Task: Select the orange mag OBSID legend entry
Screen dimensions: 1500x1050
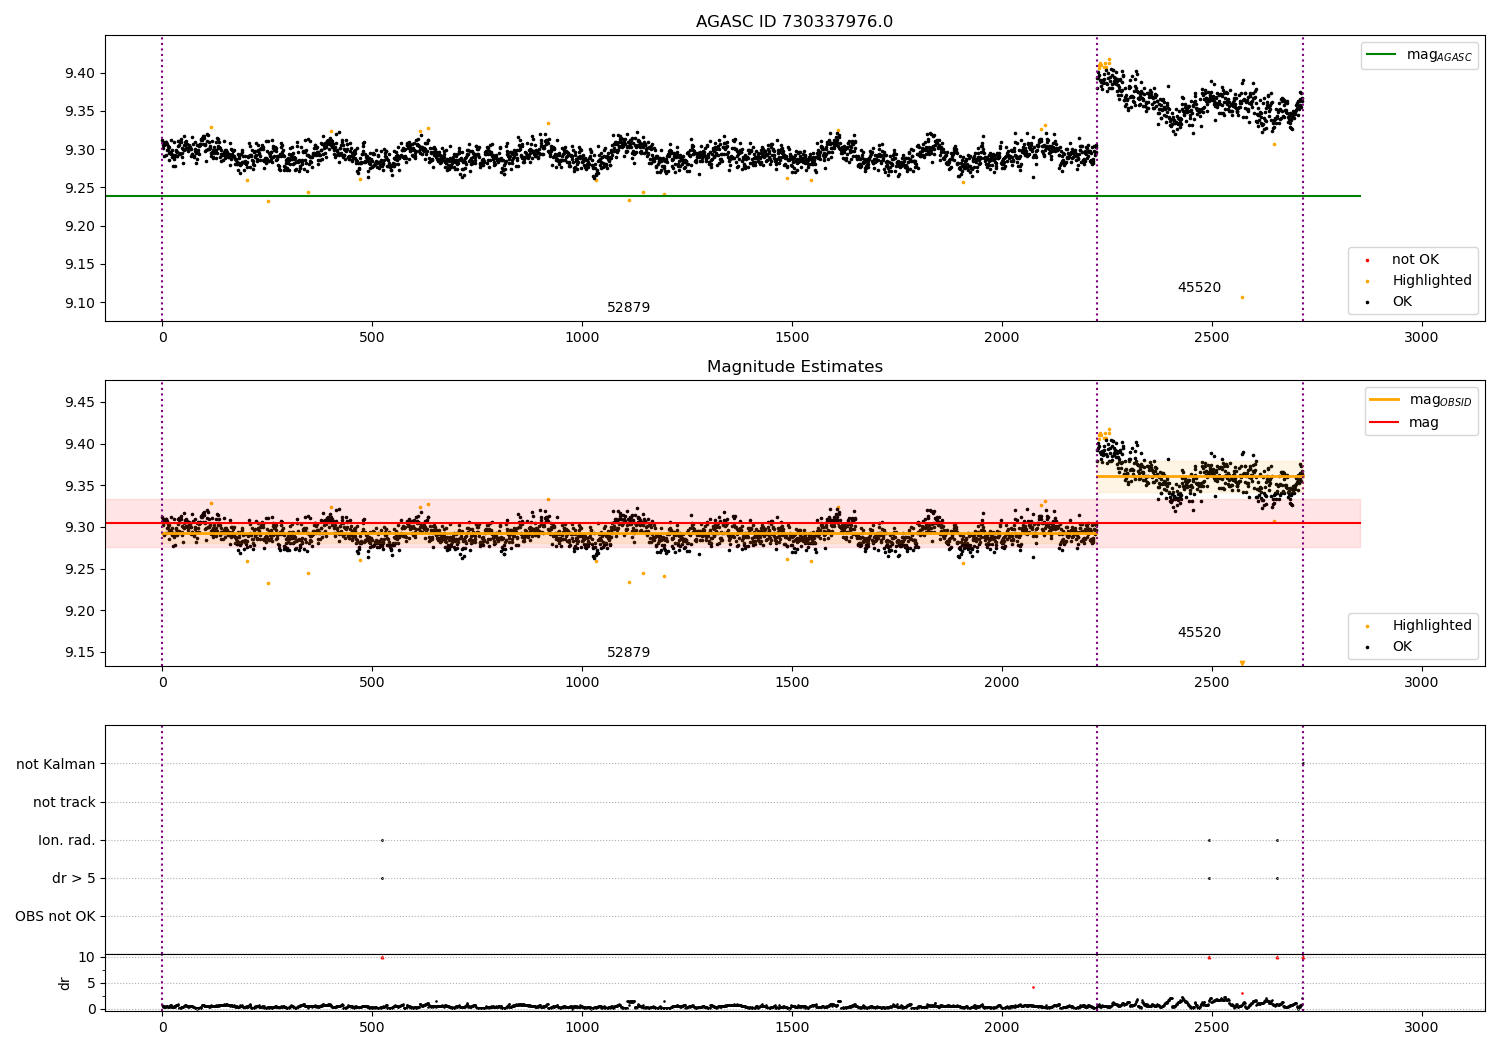Action: 1421,400
